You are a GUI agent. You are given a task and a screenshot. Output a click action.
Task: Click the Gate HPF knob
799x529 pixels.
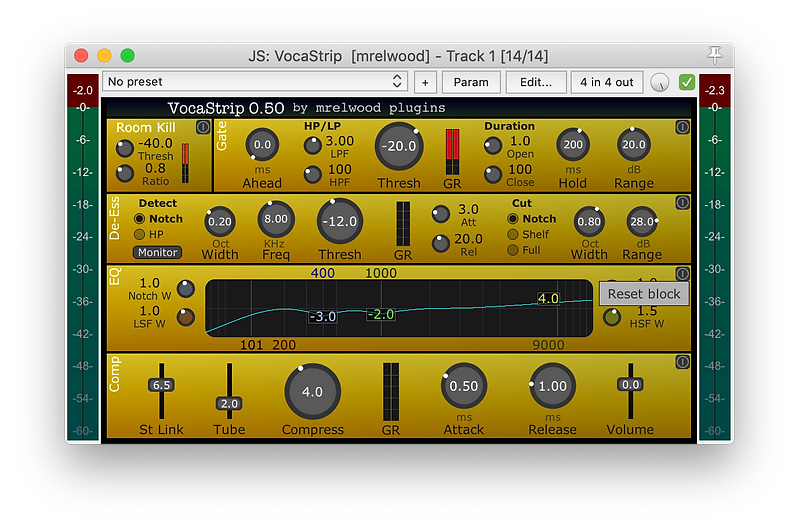312,175
